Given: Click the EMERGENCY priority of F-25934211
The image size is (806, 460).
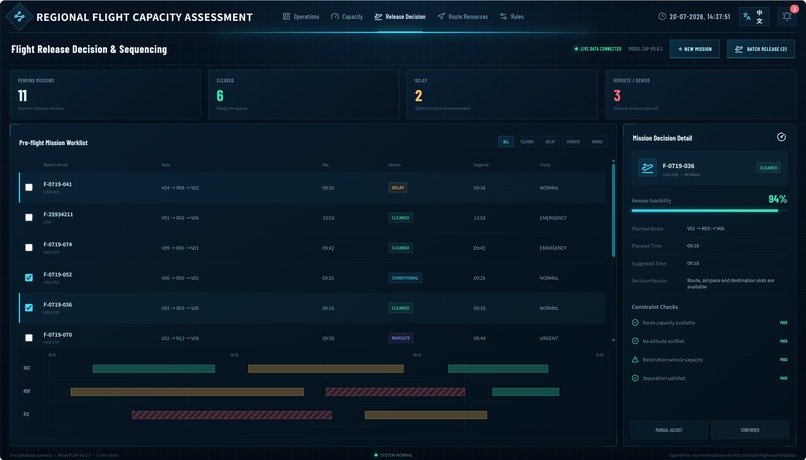Looking at the screenshot, I should [x=553, y=218].
